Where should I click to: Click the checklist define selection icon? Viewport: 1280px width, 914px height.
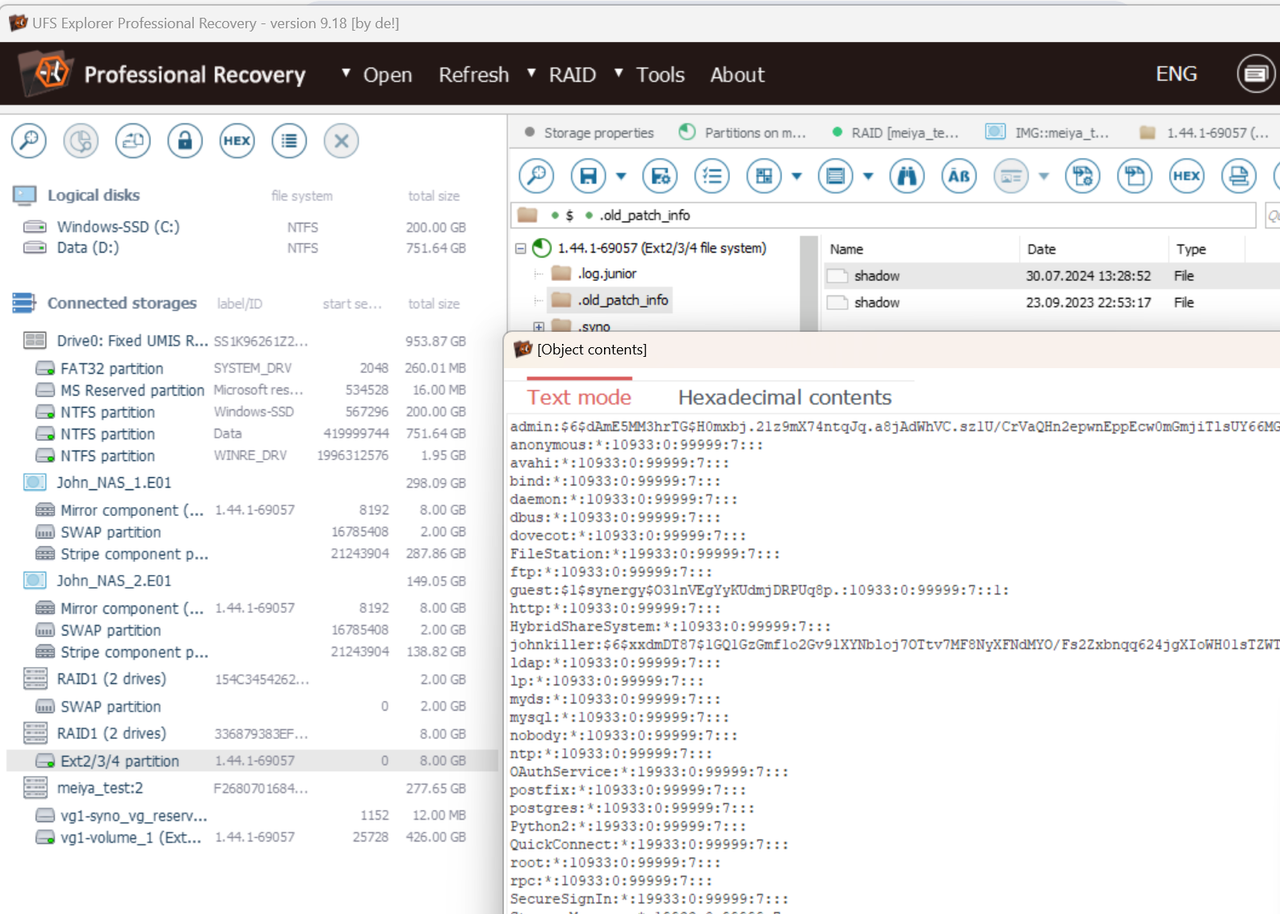point(712,177)
